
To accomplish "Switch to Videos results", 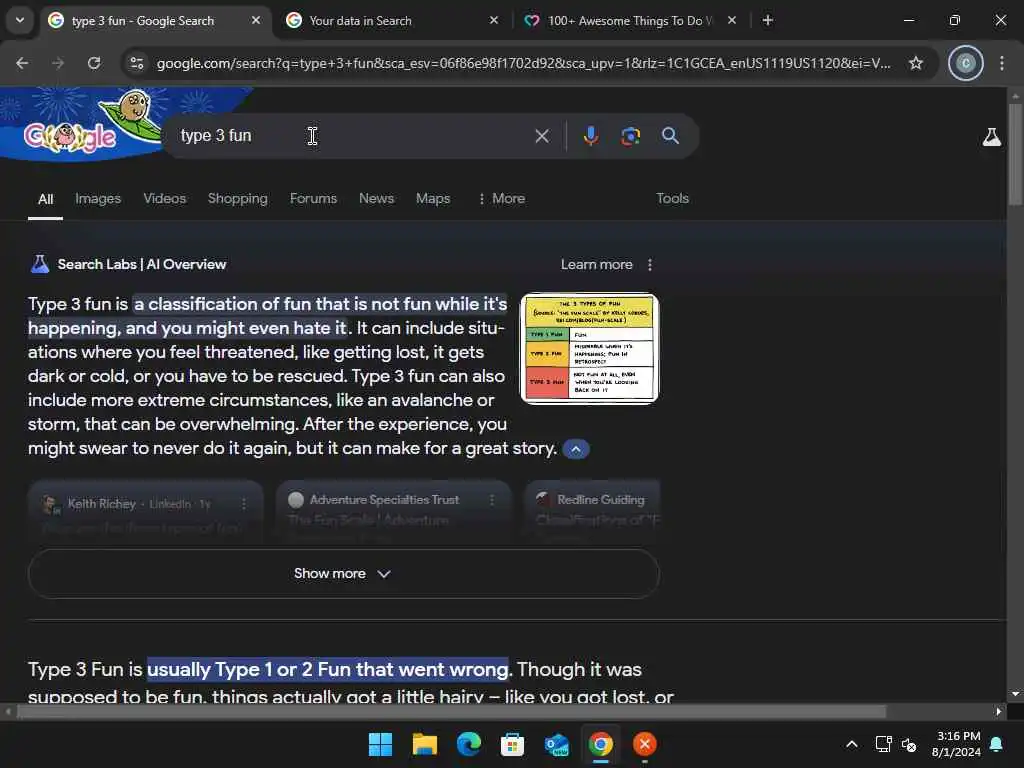I will click(x=165, y=198).
